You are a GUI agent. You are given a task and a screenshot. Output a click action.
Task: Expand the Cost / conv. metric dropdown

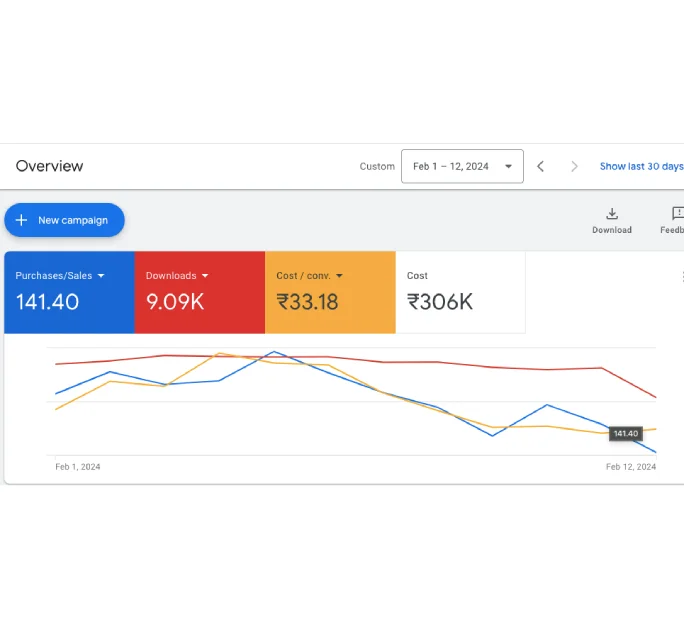click(x=339, y=276)
